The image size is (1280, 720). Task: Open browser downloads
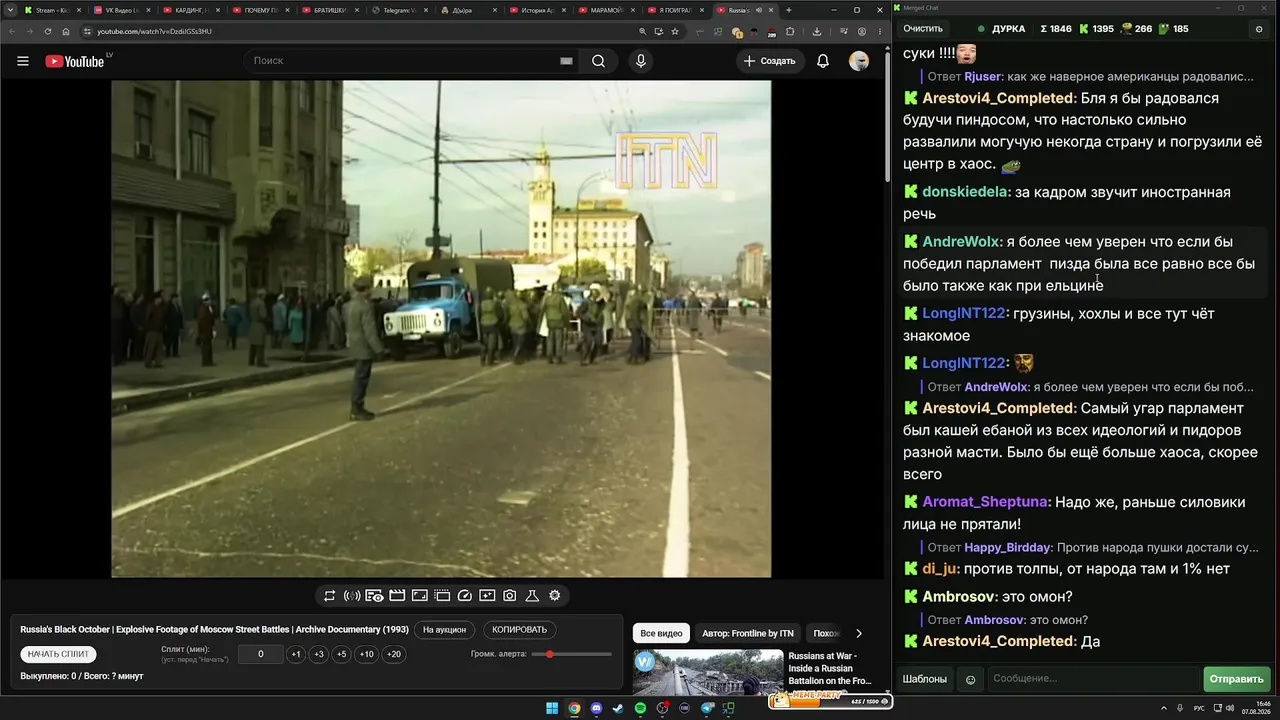(817, 31)
